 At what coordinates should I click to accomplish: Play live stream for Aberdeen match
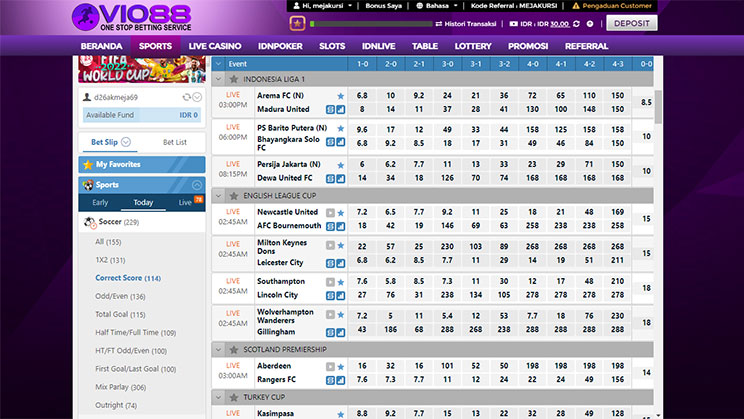[x=330, y=366]
